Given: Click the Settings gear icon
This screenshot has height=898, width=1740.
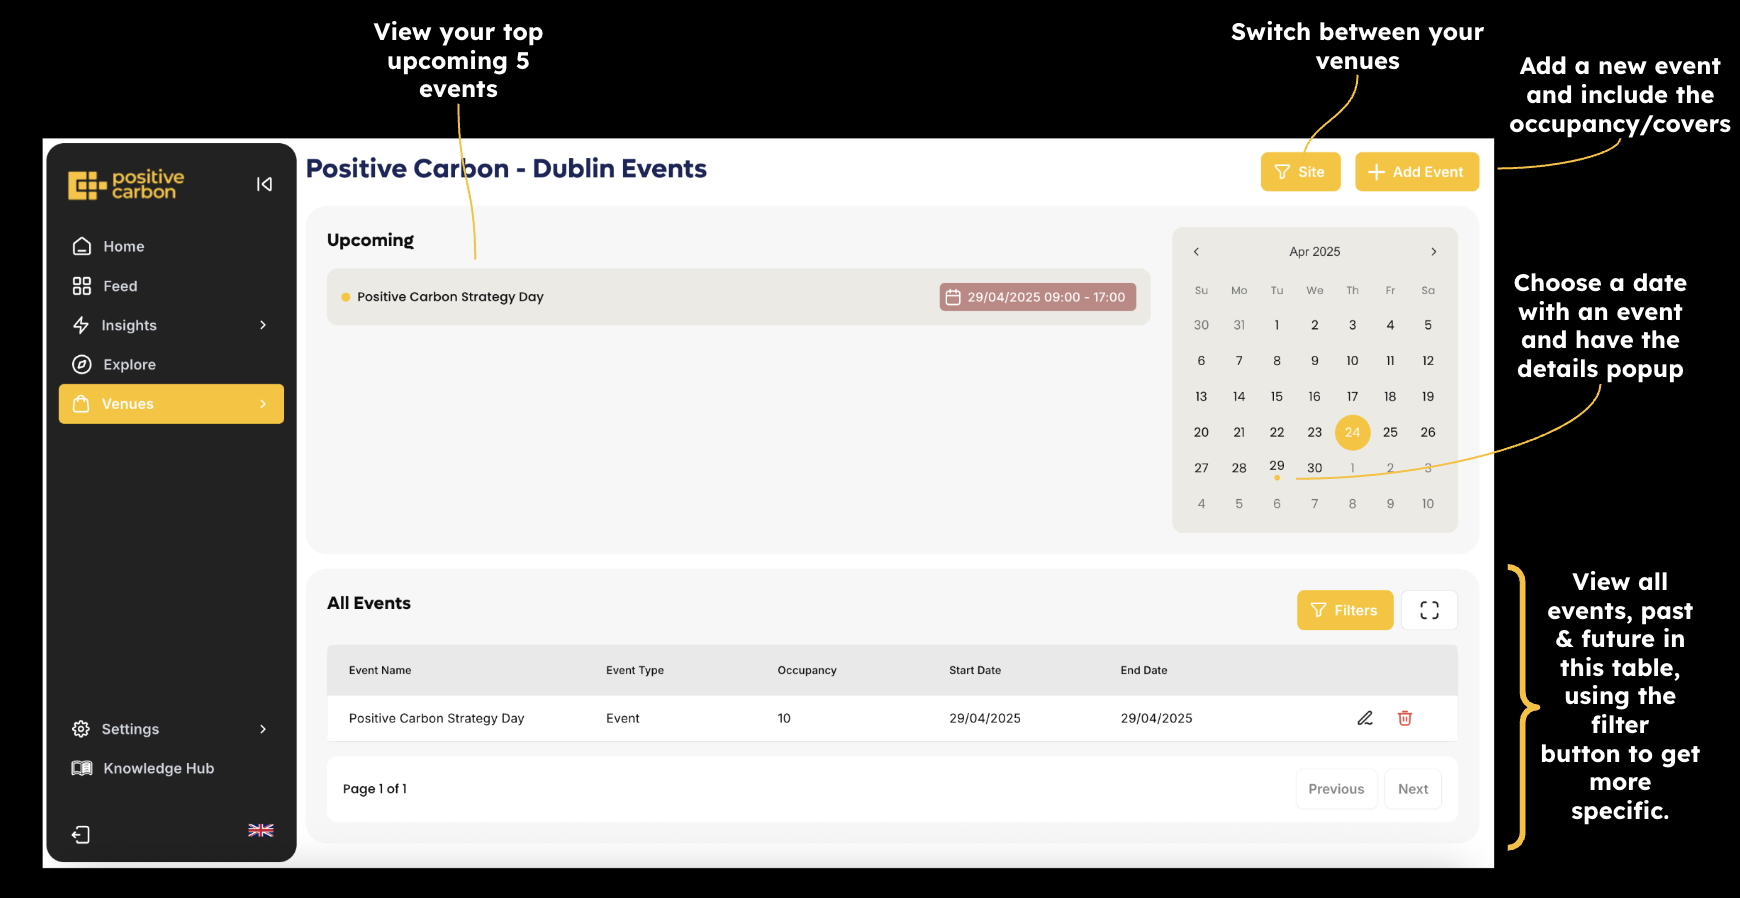Looking at the screenshot, I should (81, 729).
